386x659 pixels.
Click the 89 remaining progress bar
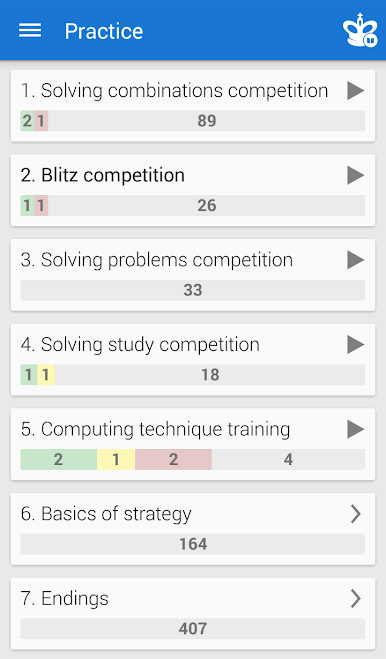tap(206, 121)
